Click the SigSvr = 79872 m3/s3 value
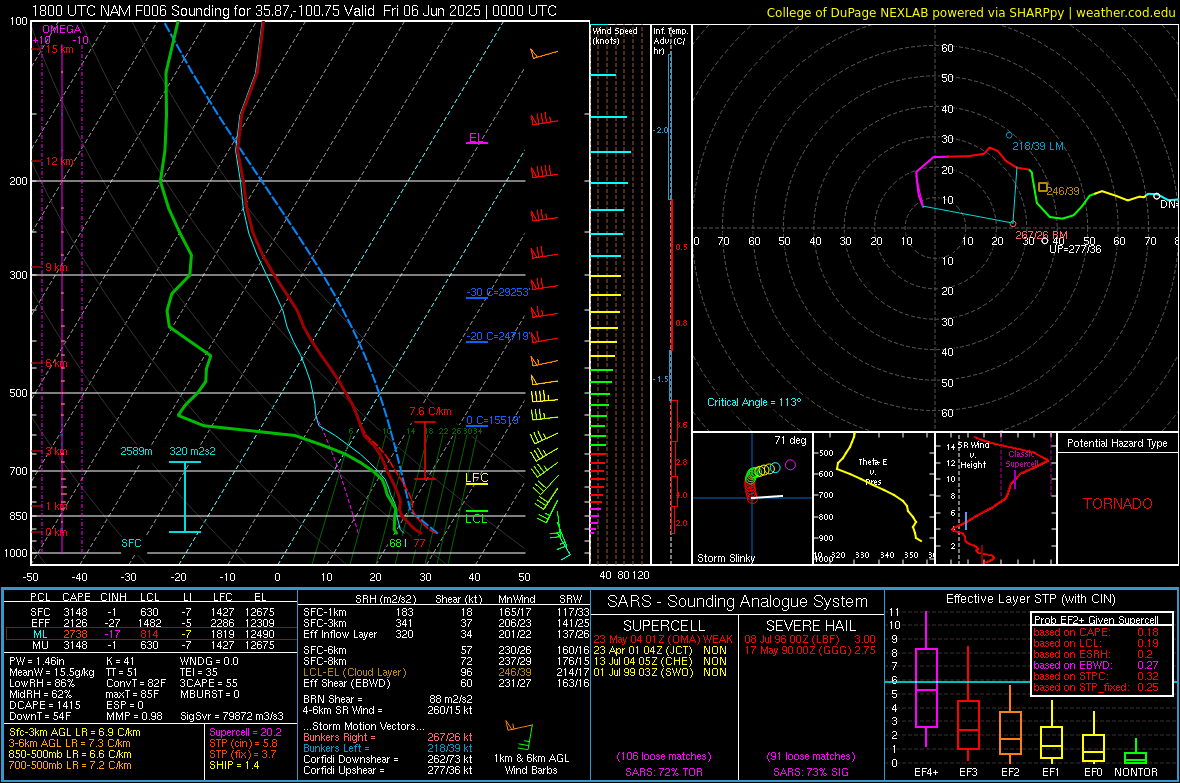The width and height of the screenshot is (1180, 783). pyautogui.click(x=231, y=716)
